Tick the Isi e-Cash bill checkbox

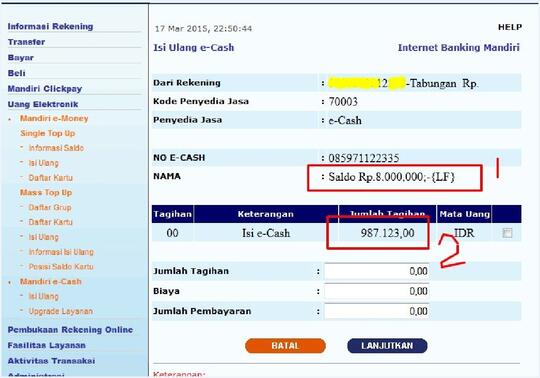tap(507, 233)
